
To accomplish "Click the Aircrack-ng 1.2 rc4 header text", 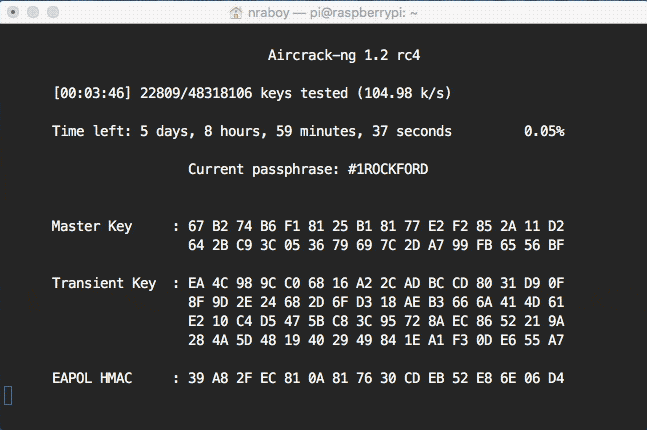I will [344, 55].
